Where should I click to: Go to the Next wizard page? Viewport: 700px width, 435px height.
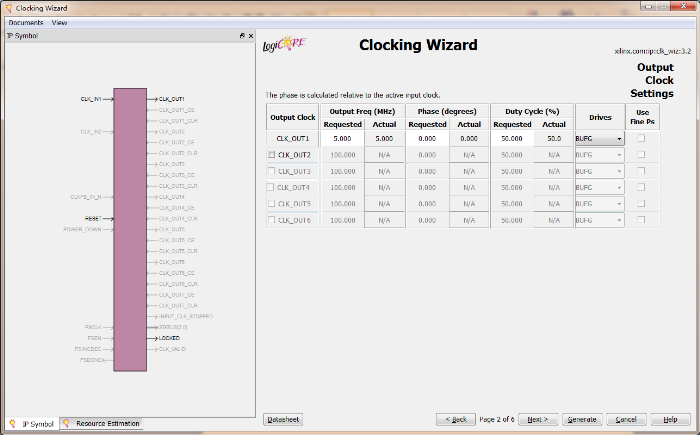[537, 419]
